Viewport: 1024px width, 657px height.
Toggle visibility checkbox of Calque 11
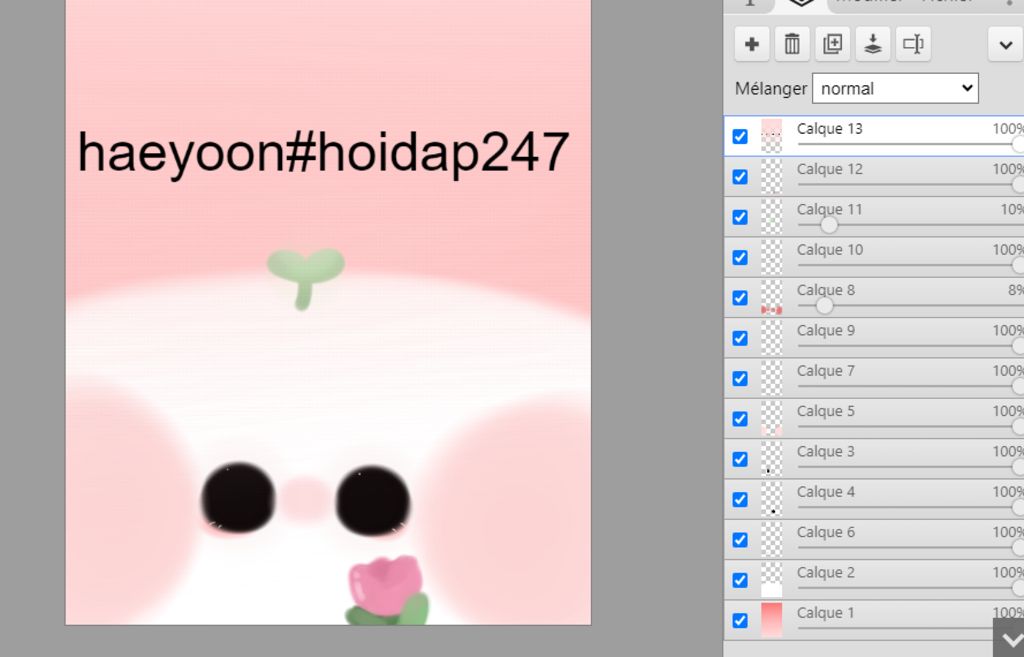coord(740,217)
